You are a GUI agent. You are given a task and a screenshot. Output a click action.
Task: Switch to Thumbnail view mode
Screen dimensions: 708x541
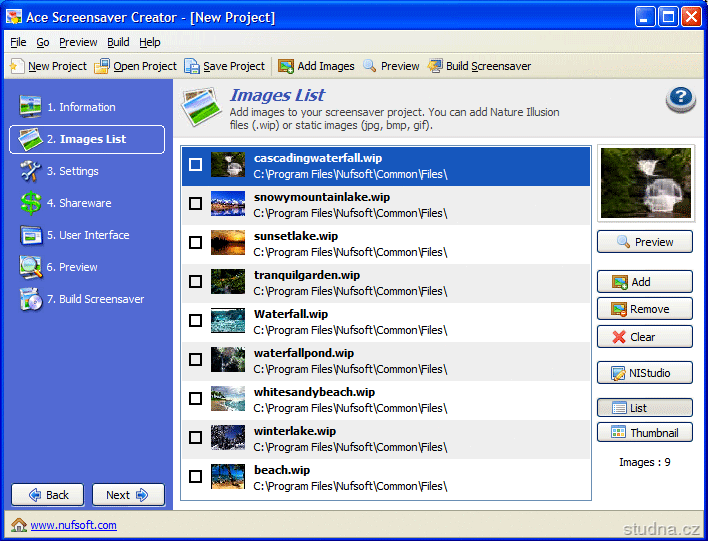tap(645, 433)
